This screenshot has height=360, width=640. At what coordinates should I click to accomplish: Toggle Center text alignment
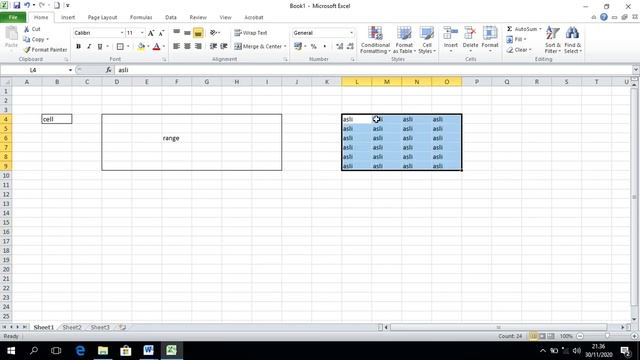click(x=187, y=46)
